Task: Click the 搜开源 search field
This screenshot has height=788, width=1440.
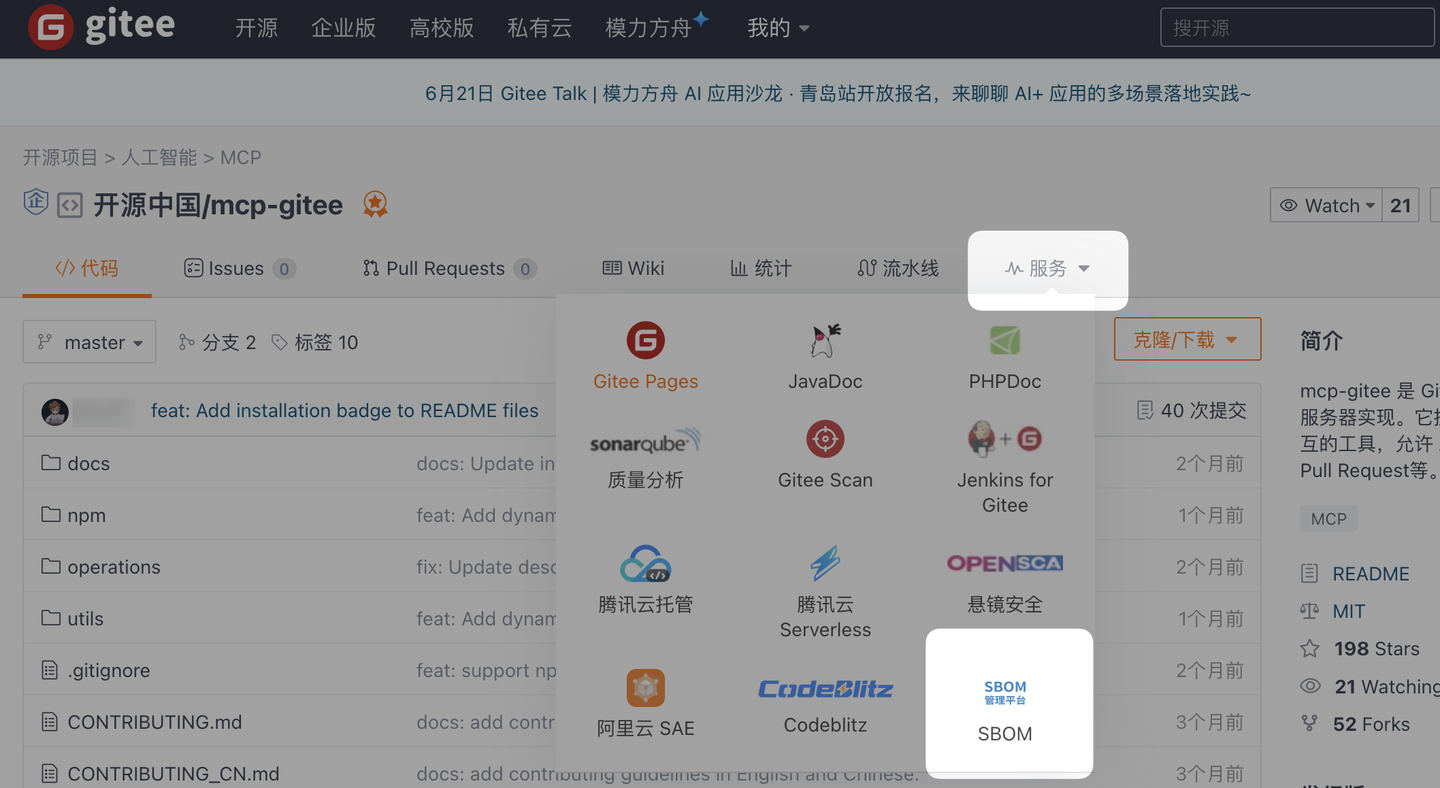Action: tap(1296, 27)
